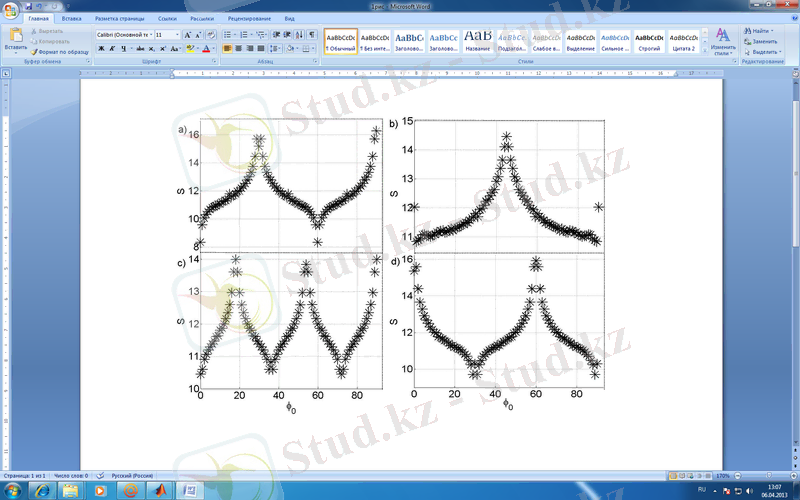Switch to the Вставка tab

point(71,19)
